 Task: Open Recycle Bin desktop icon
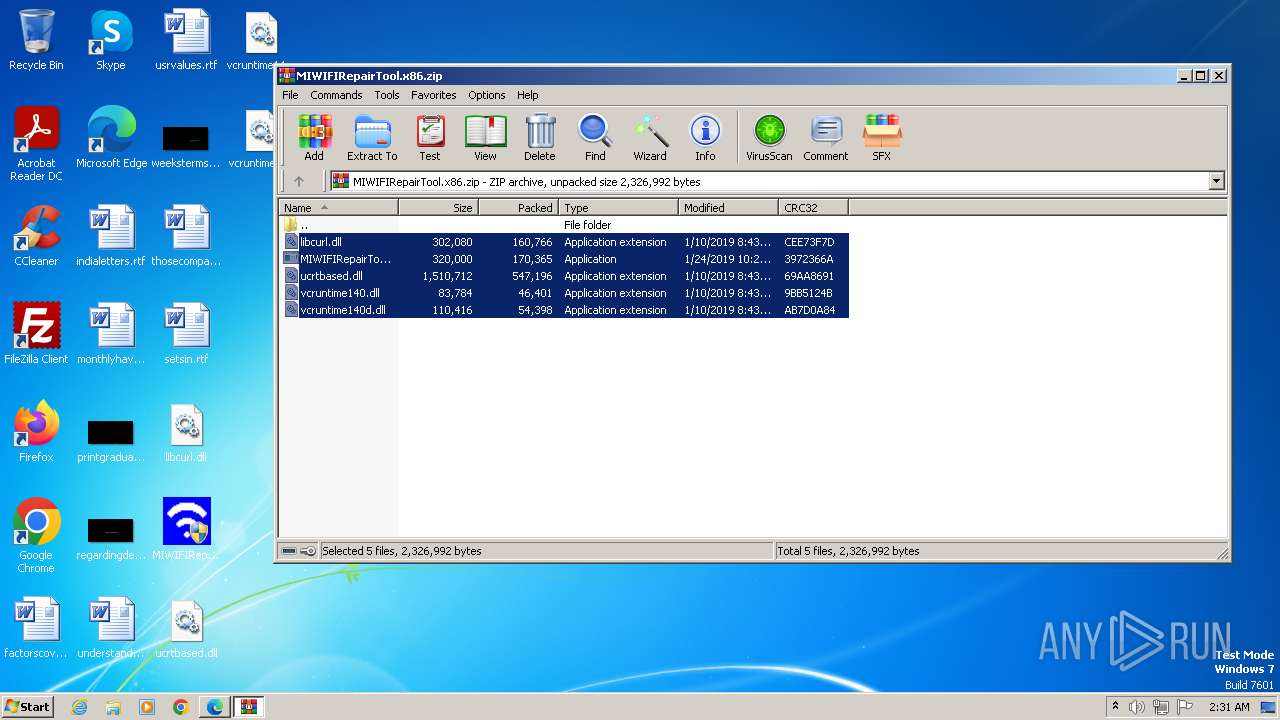36,40
